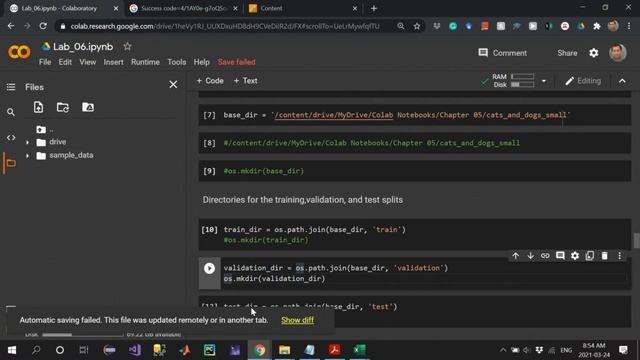Open the Google account avatar
The image size is (640, 360).
coord(618,53)
